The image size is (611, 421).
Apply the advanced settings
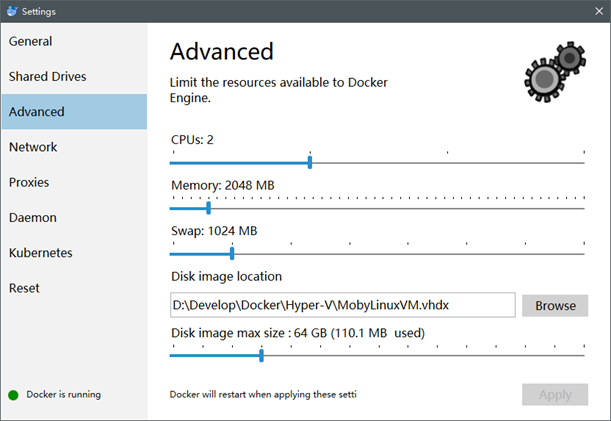[x=555, y=394]
